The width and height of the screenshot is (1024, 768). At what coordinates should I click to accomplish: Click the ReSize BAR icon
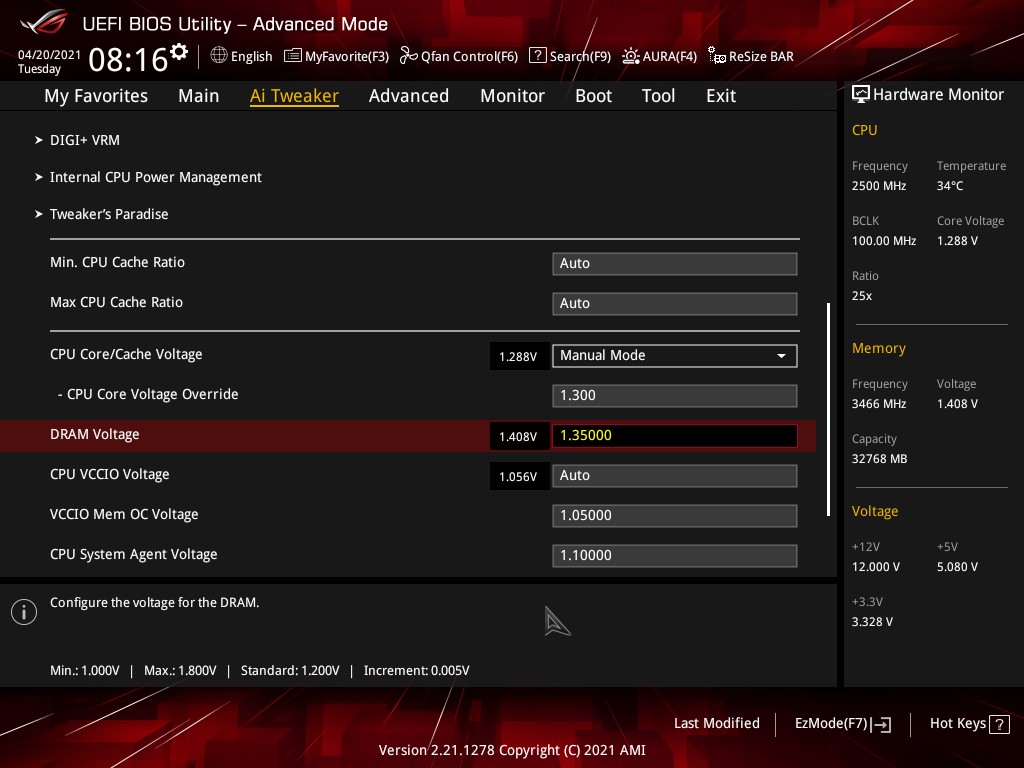point(716,56)
